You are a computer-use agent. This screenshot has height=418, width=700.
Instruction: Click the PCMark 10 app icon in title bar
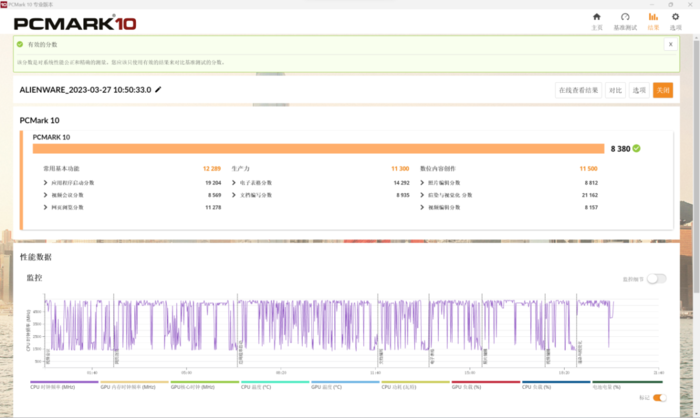[x=4, y=4]
